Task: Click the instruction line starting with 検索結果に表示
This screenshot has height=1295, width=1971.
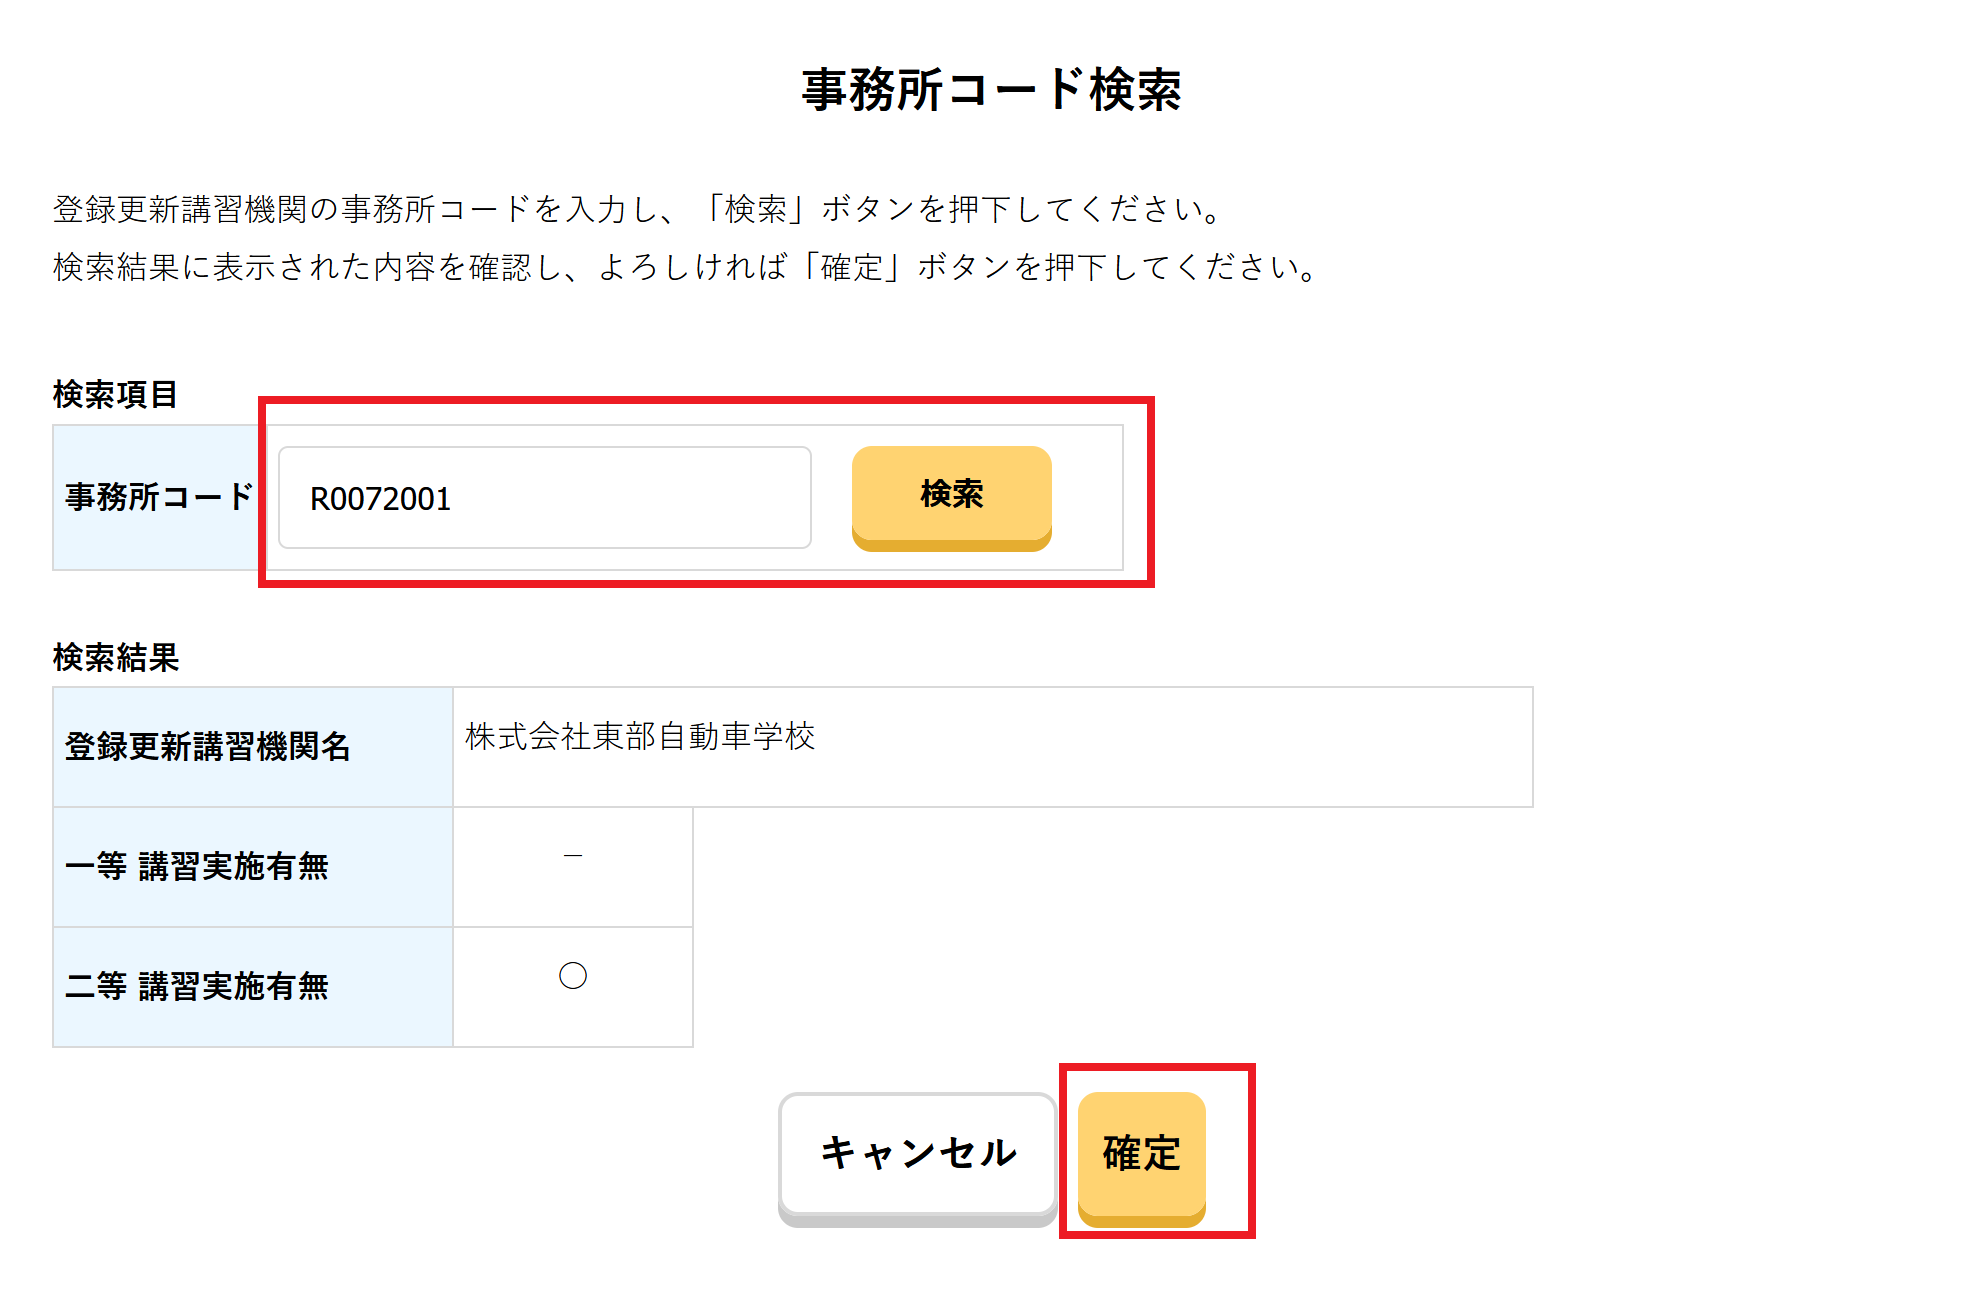Action: pos(688,267)
